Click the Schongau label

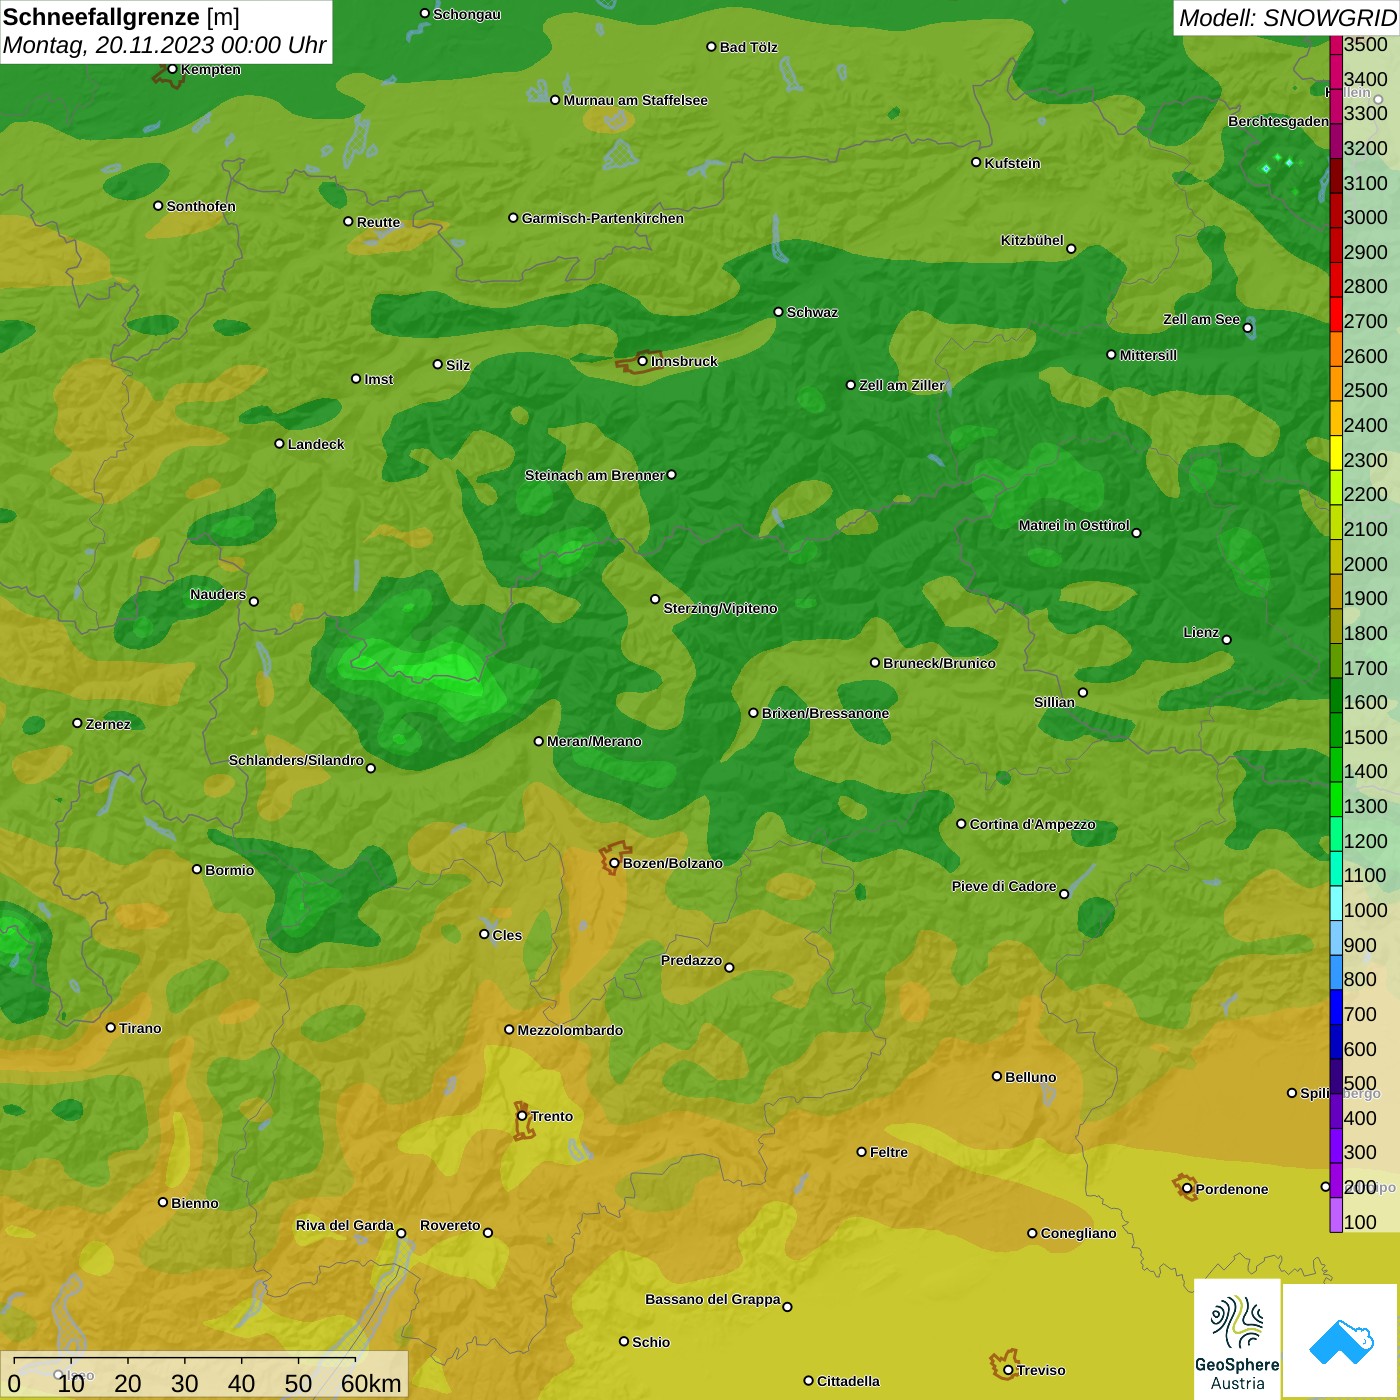(467, 14)
